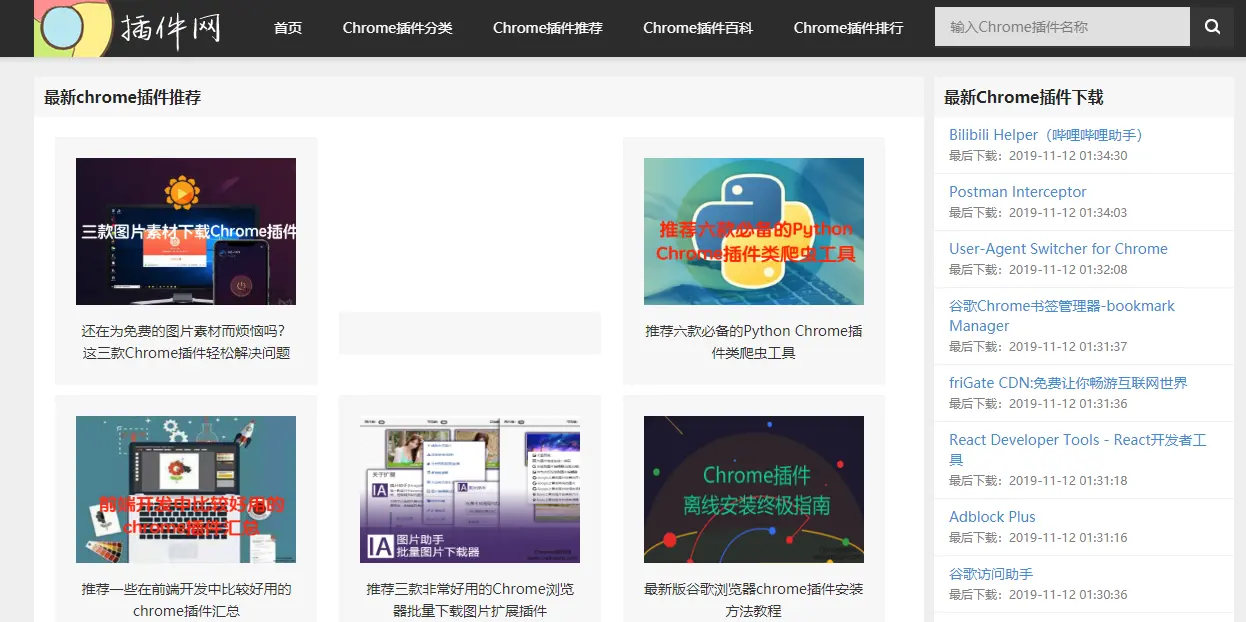
Task: Open User-Agent Switcher for Chrome link
Action: 1058,249
